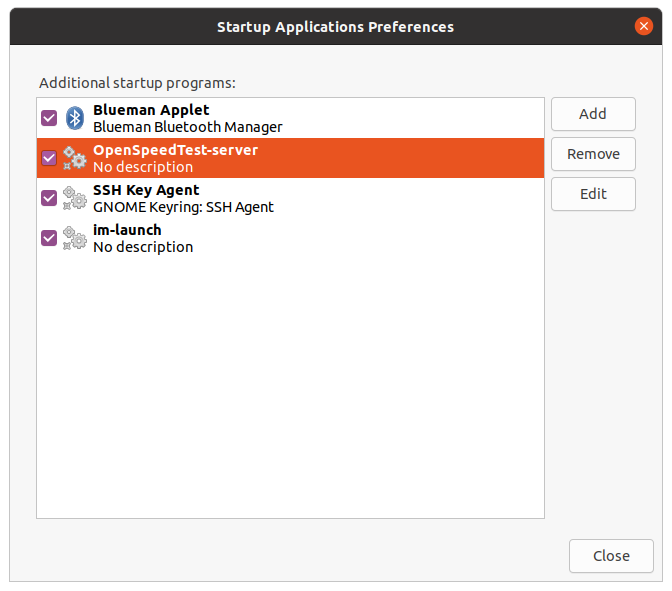
Task: Click the Add button
Action: pos(593,114)
